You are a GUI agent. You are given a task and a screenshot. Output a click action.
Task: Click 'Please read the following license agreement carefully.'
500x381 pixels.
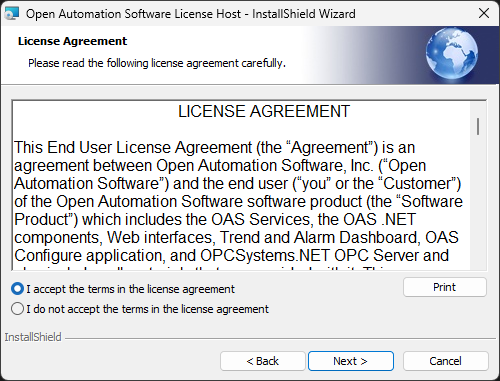click(157, 63)
